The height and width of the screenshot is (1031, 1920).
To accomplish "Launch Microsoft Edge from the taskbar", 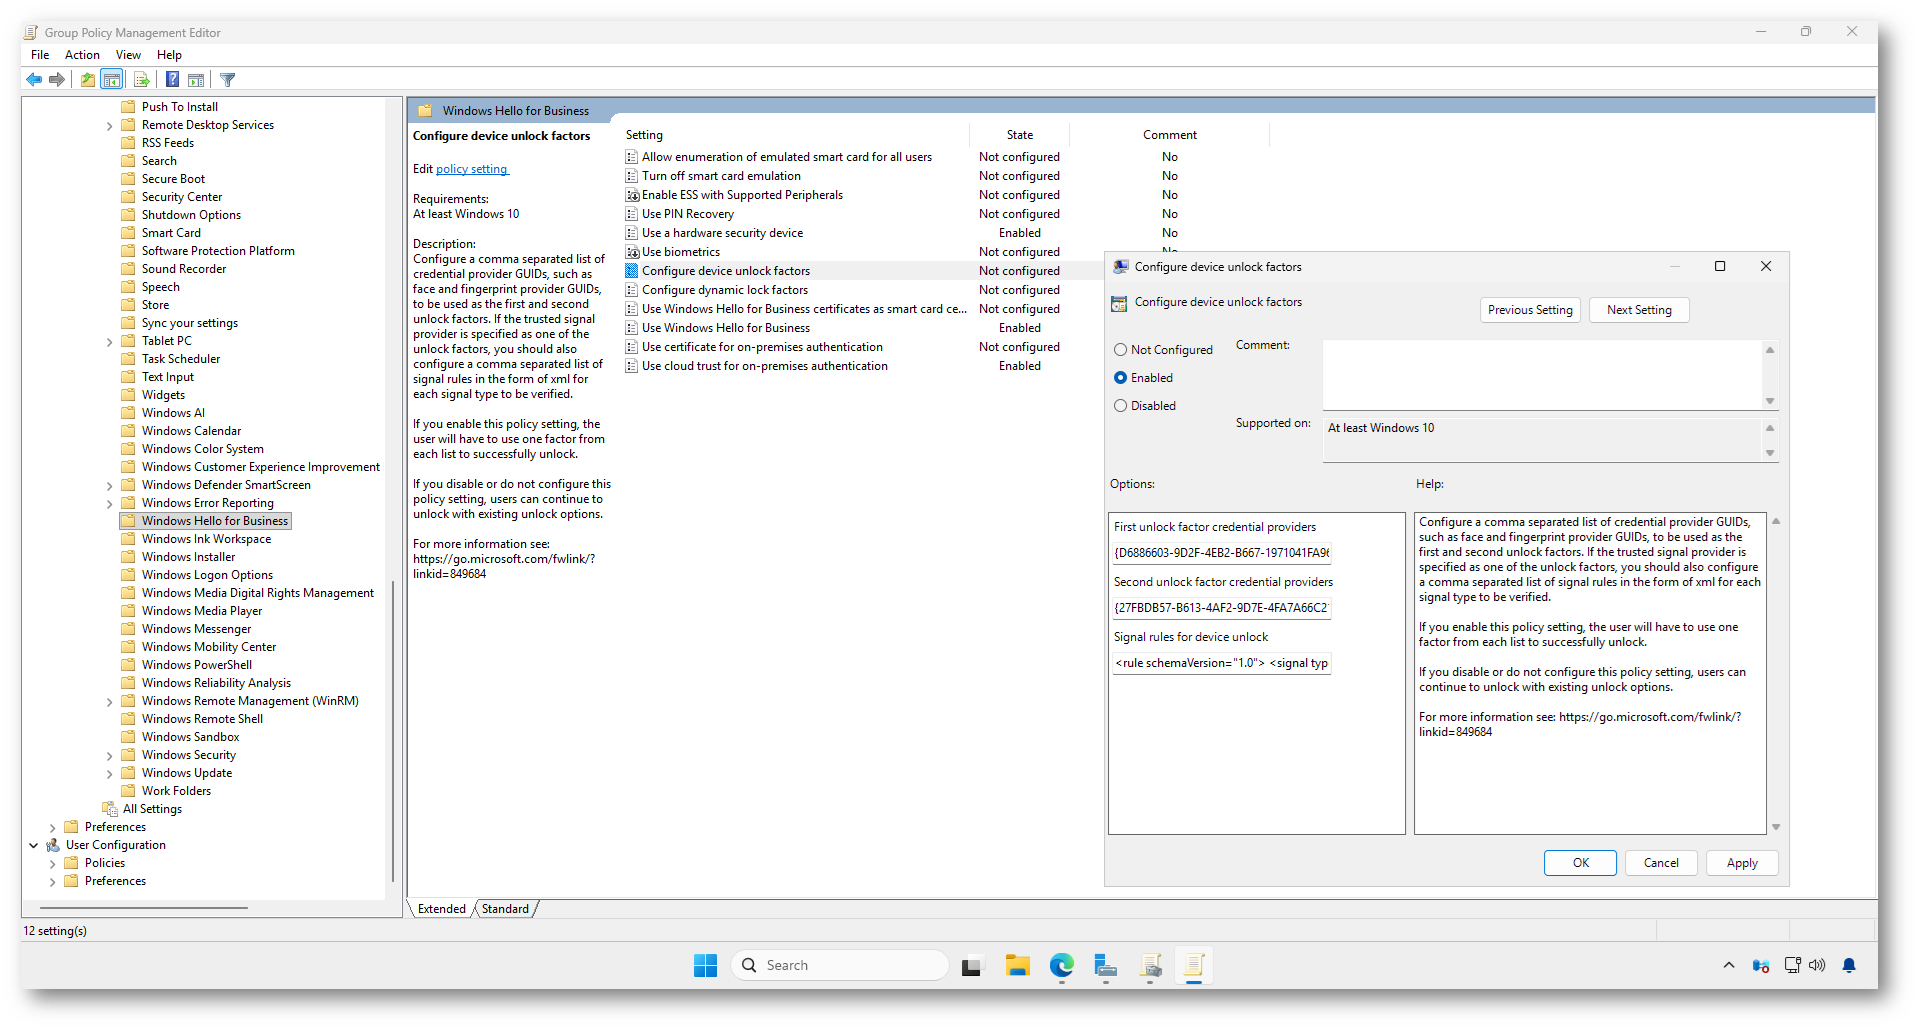I will 1062,965.
